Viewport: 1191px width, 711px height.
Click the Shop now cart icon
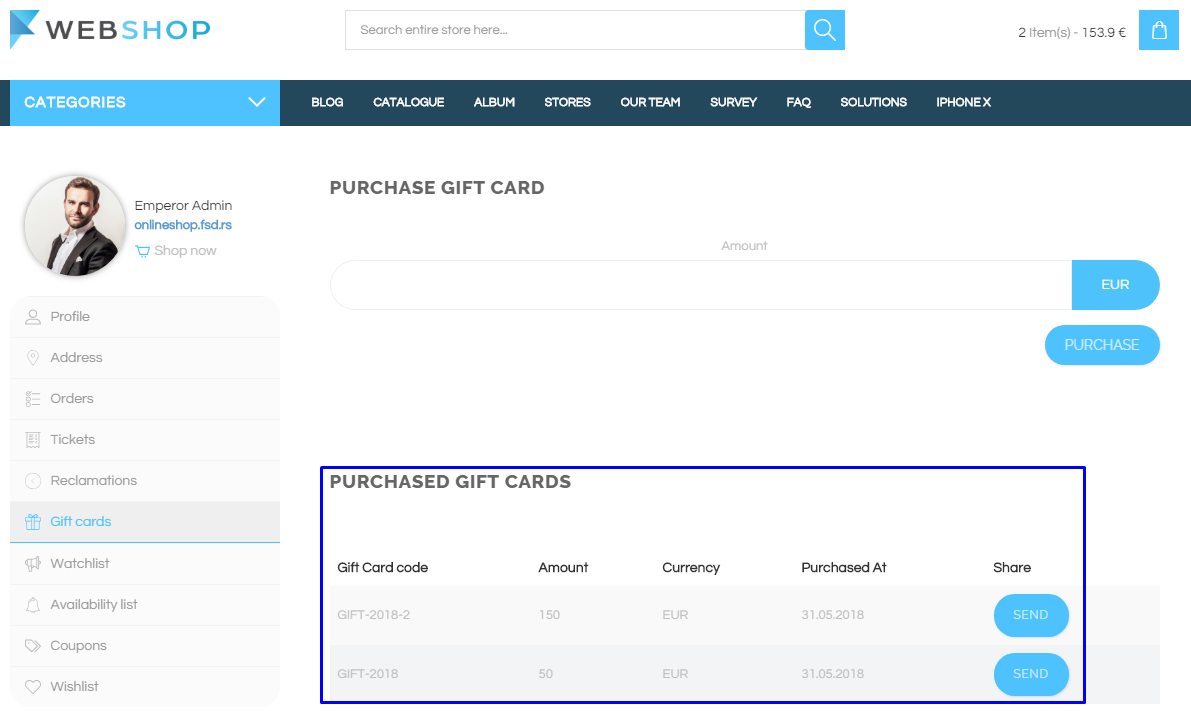pos(142,251)
